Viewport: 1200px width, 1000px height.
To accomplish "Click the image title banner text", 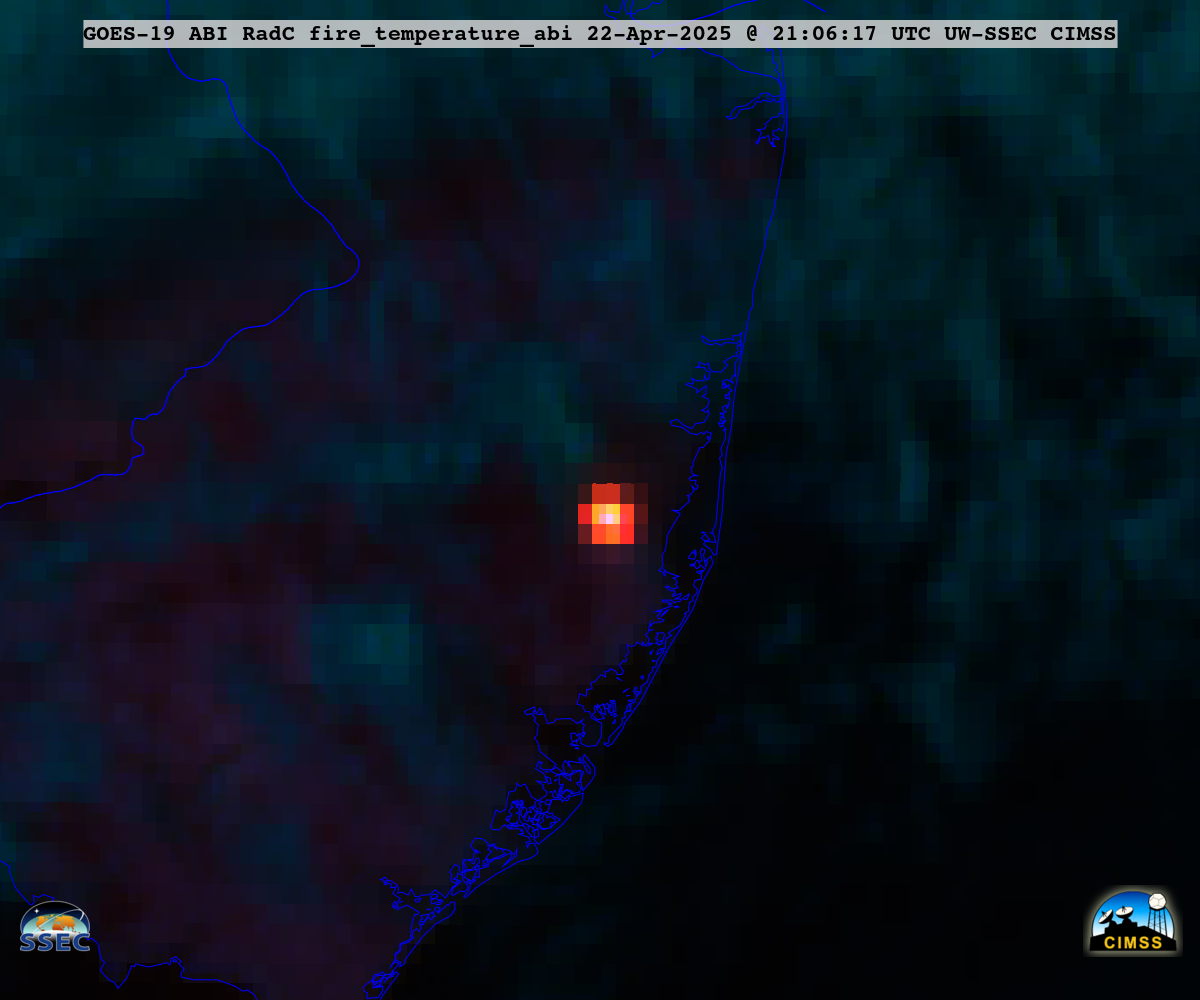I will pyautogui.click(x=600, y=34).
